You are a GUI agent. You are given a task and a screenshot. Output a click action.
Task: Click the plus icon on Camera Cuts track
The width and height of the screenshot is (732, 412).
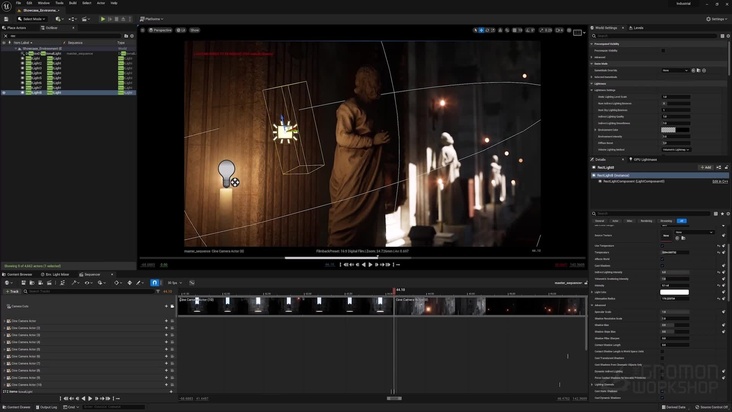tap(167, 307)
